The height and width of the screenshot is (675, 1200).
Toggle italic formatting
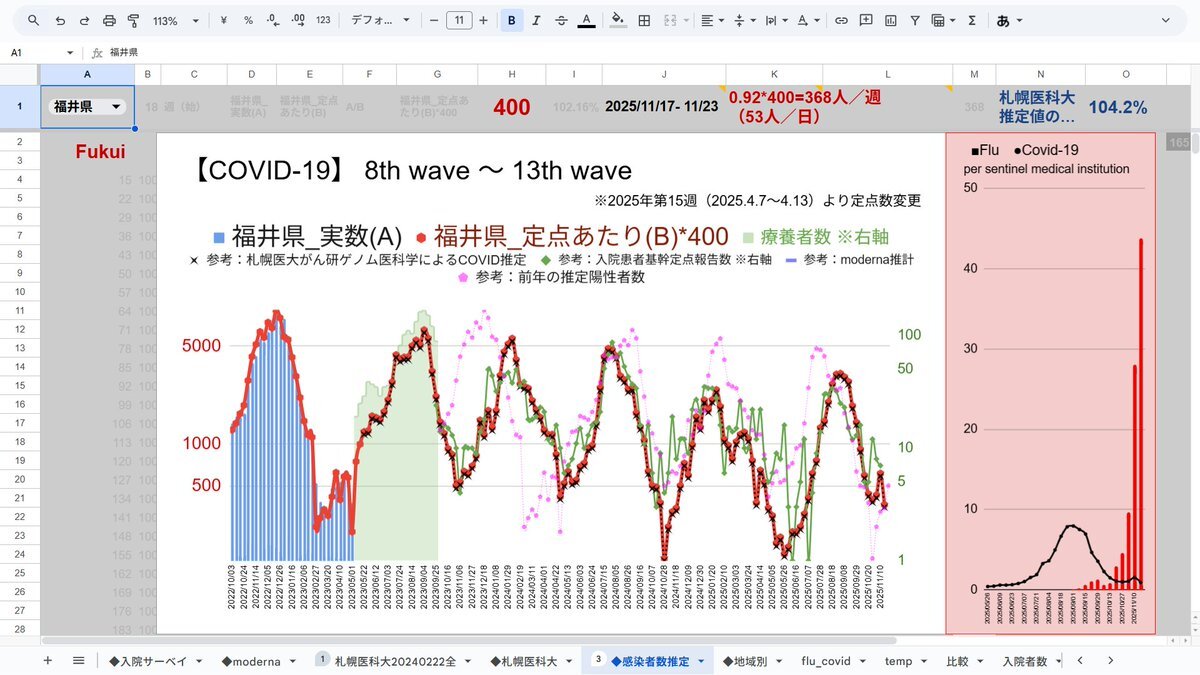coord(537,20)
